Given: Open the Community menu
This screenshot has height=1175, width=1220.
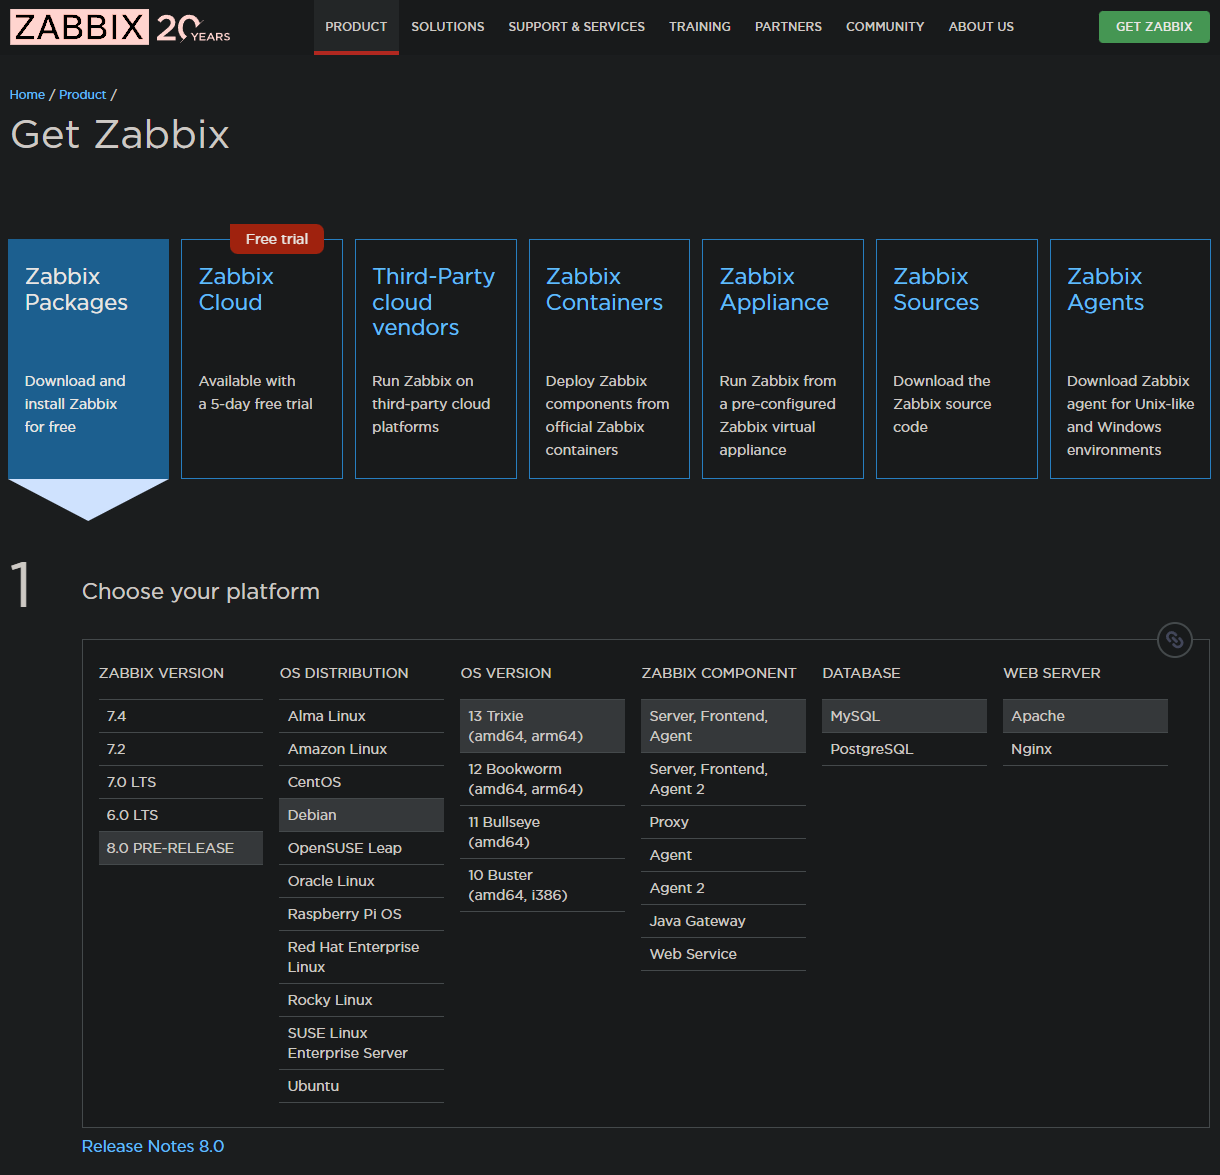Looking at the screenshot, I should (x=884, y=27).
